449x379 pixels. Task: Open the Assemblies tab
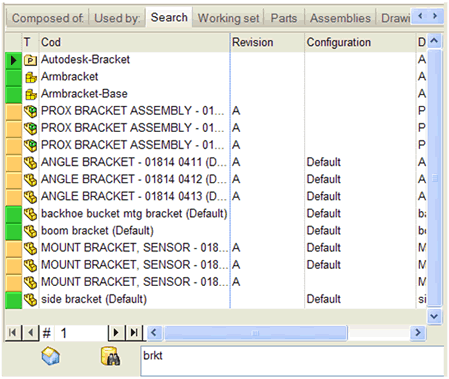[x=340, y=18]
